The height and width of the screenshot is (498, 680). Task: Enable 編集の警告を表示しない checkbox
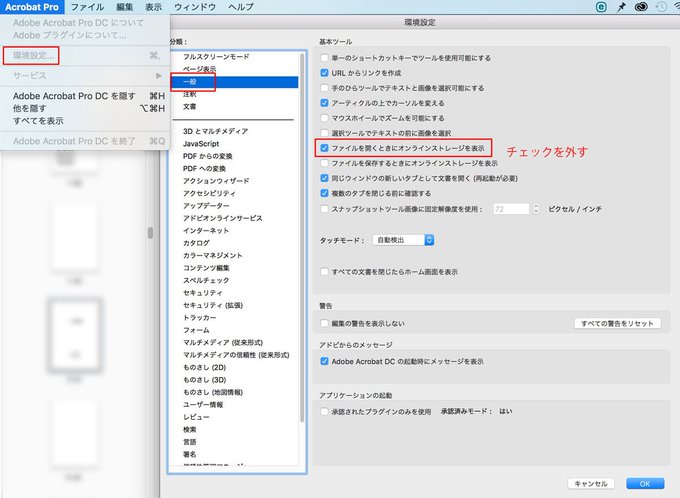pyautogui.click(x=324, y=323)
